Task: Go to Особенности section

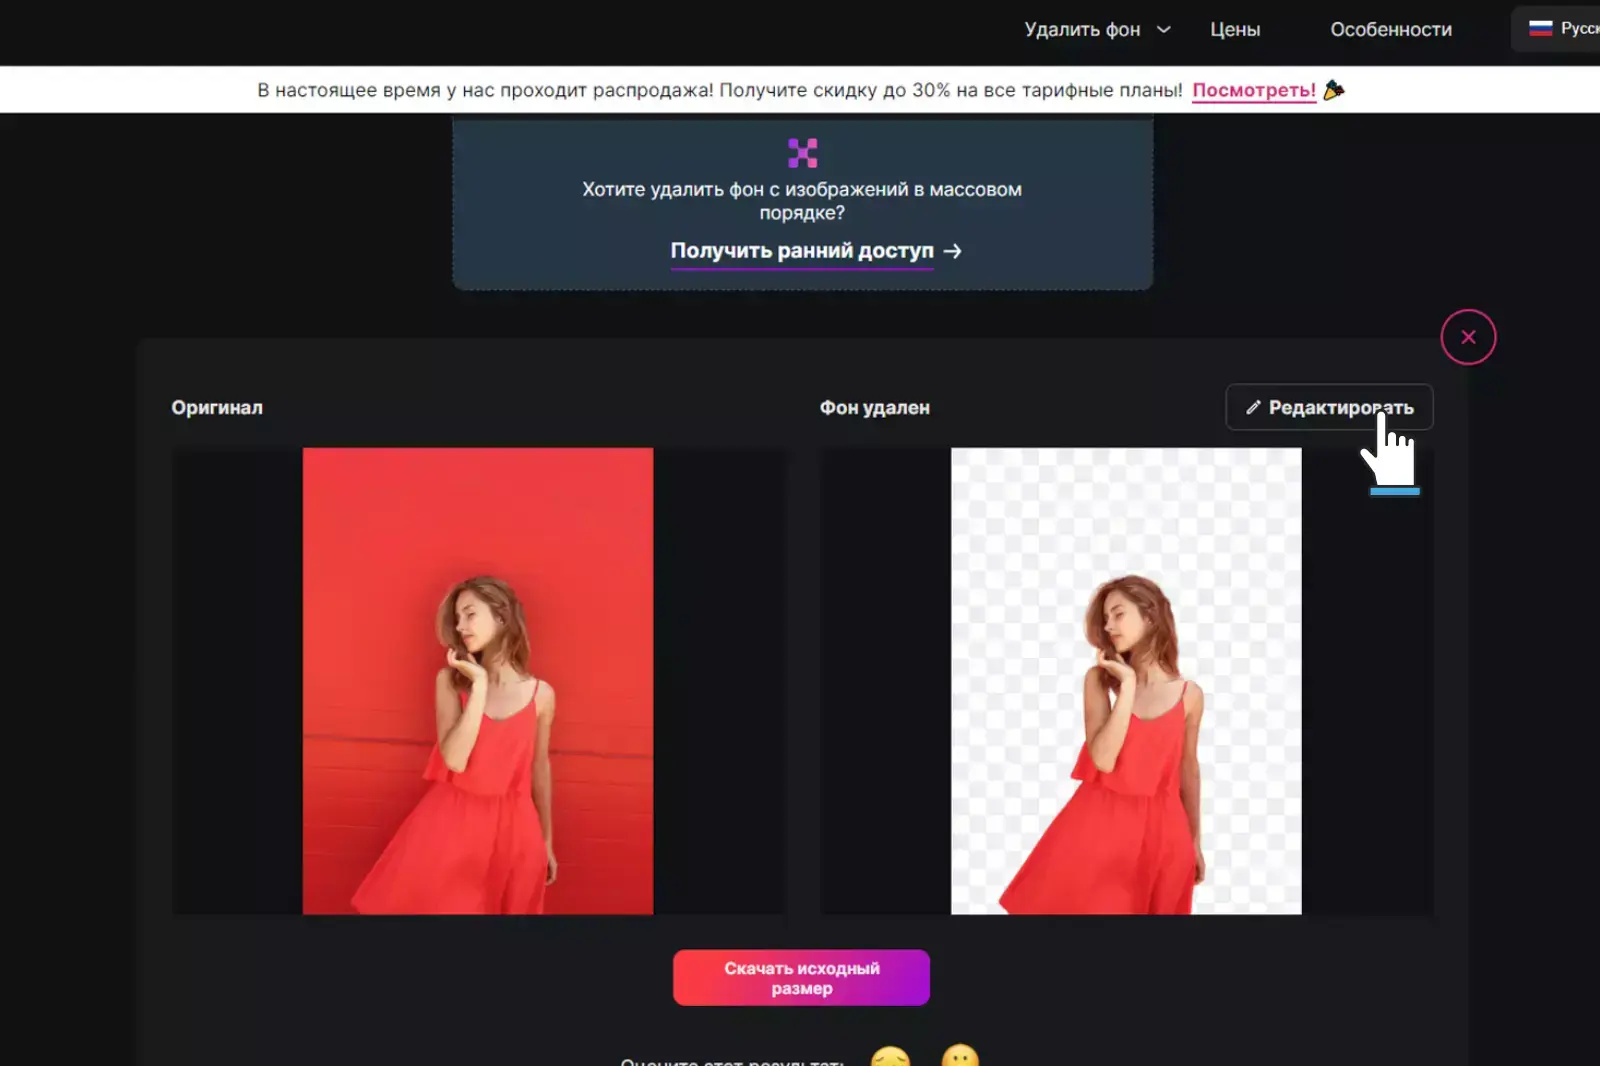Action: coord(1390,29)
